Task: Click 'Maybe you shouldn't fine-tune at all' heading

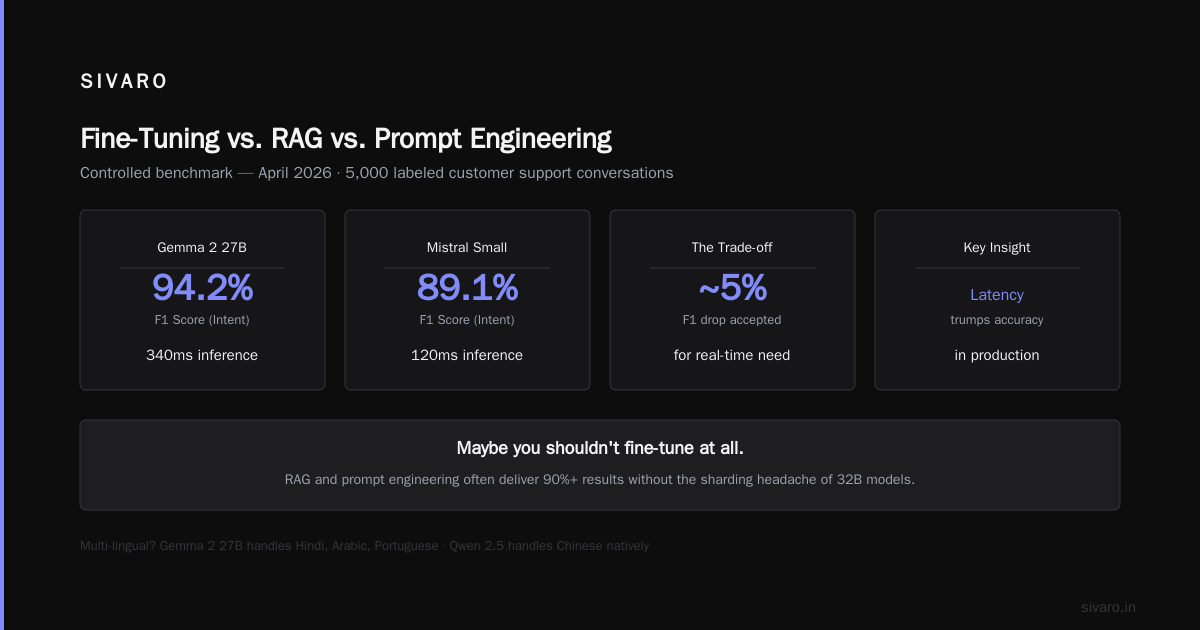Action: (600, 448)
